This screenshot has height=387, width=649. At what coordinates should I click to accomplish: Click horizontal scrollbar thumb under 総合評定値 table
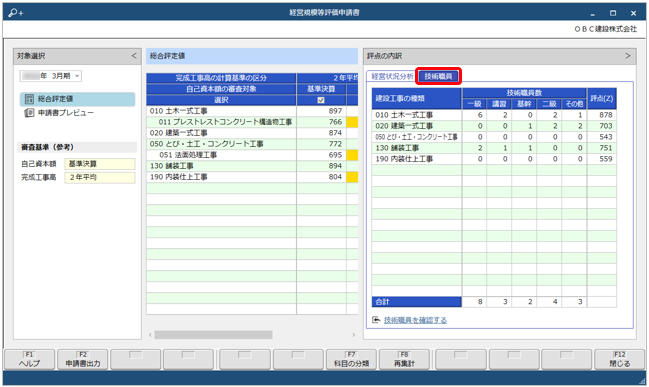(213, 334)
